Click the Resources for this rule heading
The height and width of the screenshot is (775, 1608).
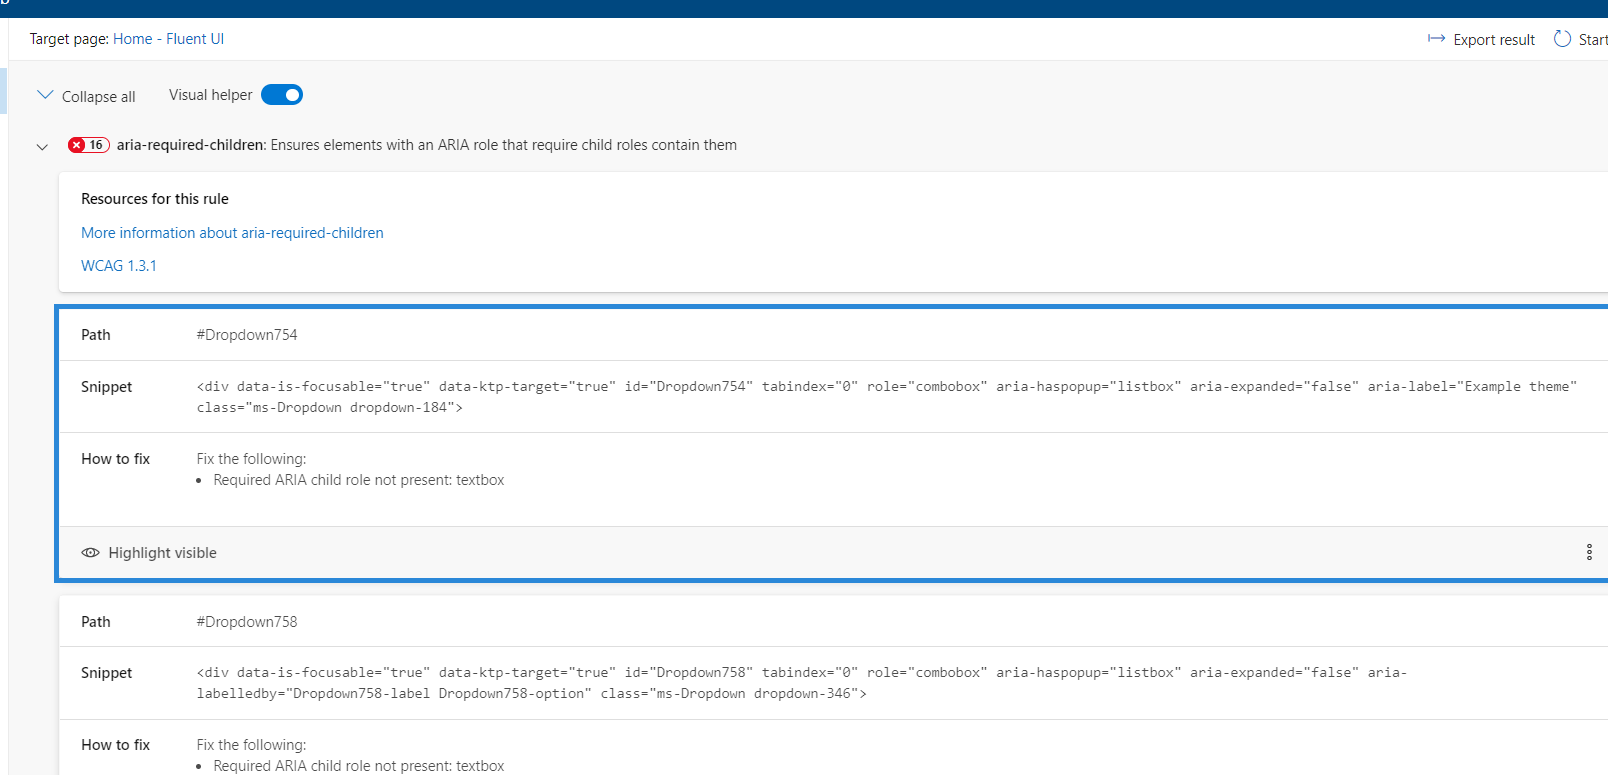pyautogui.click(x=155, y=199)
